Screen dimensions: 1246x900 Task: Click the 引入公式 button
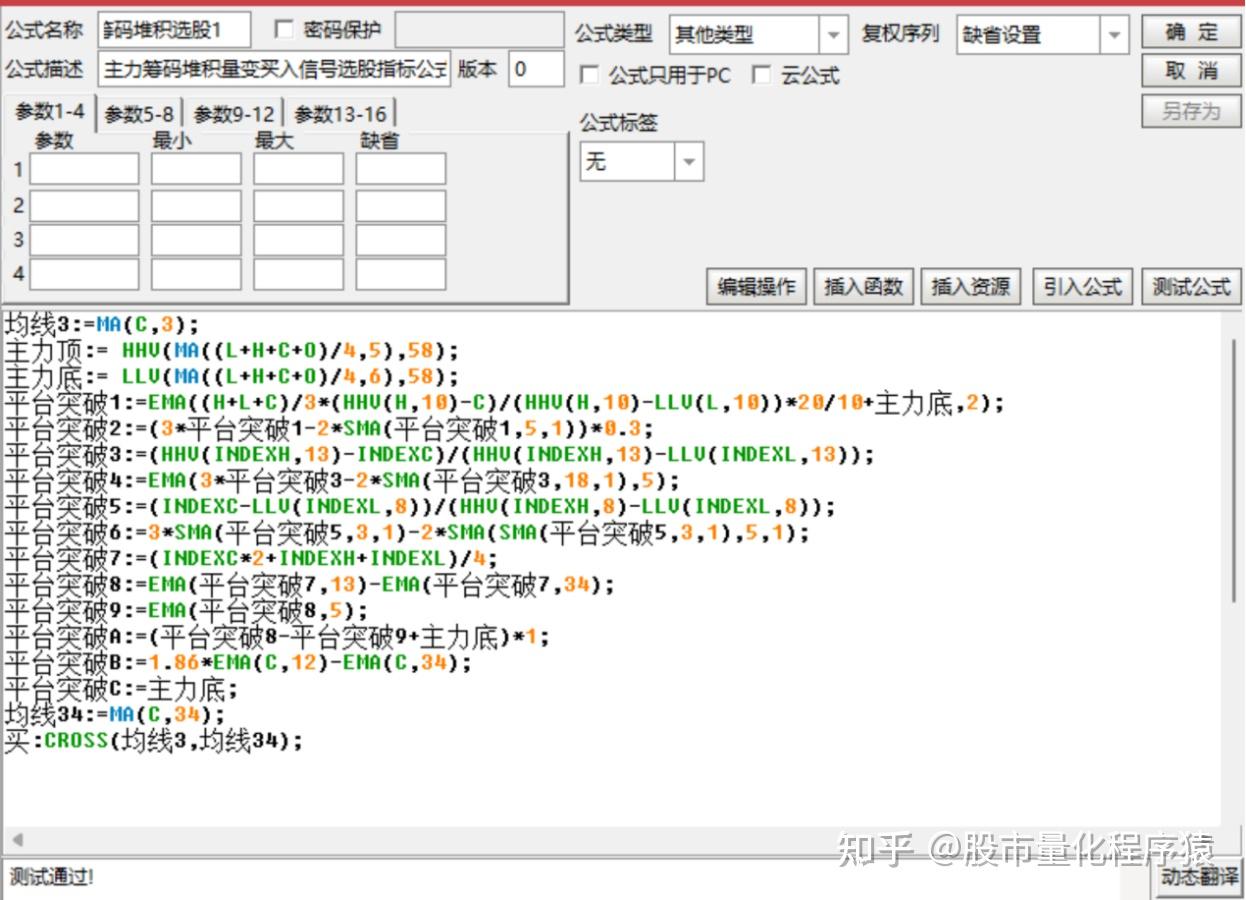pyautogui.click(x=1083, y=287)
